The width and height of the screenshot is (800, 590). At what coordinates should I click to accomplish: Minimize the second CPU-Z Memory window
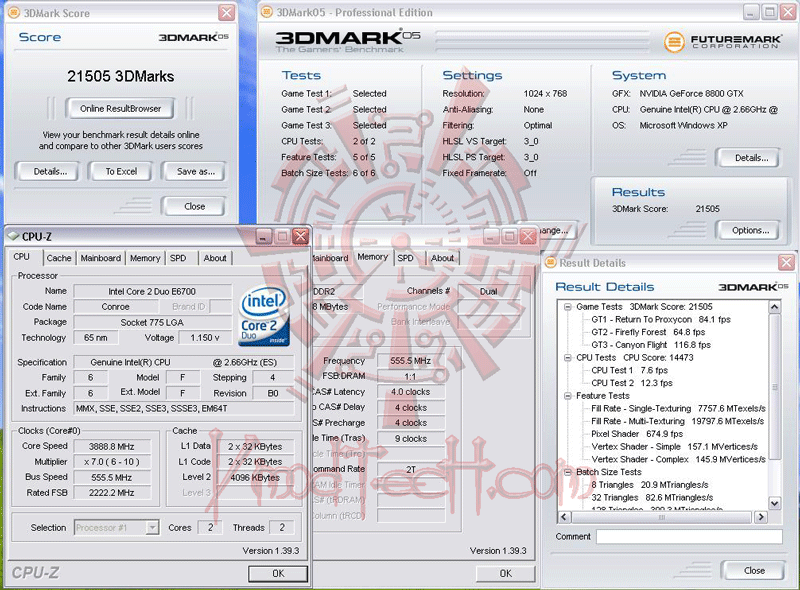(x=491, y=236)
